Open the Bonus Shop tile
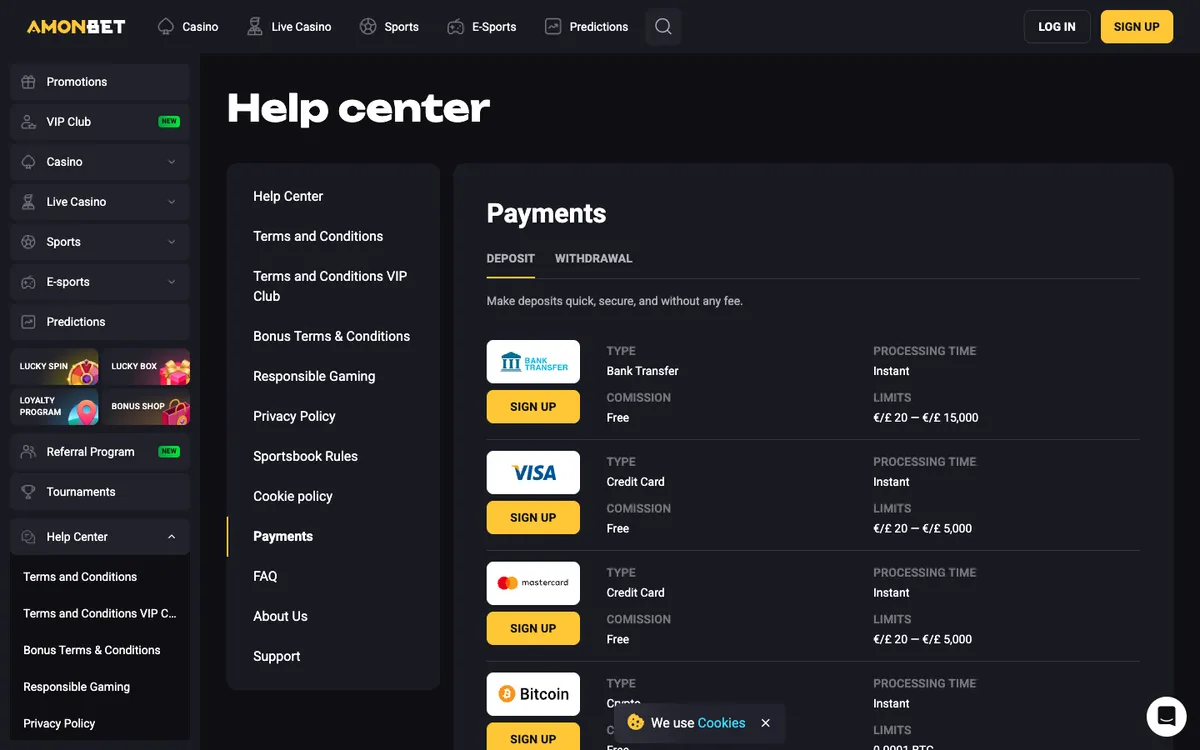Viewport: 1200px width, 750px height. [x=146, y=407]
